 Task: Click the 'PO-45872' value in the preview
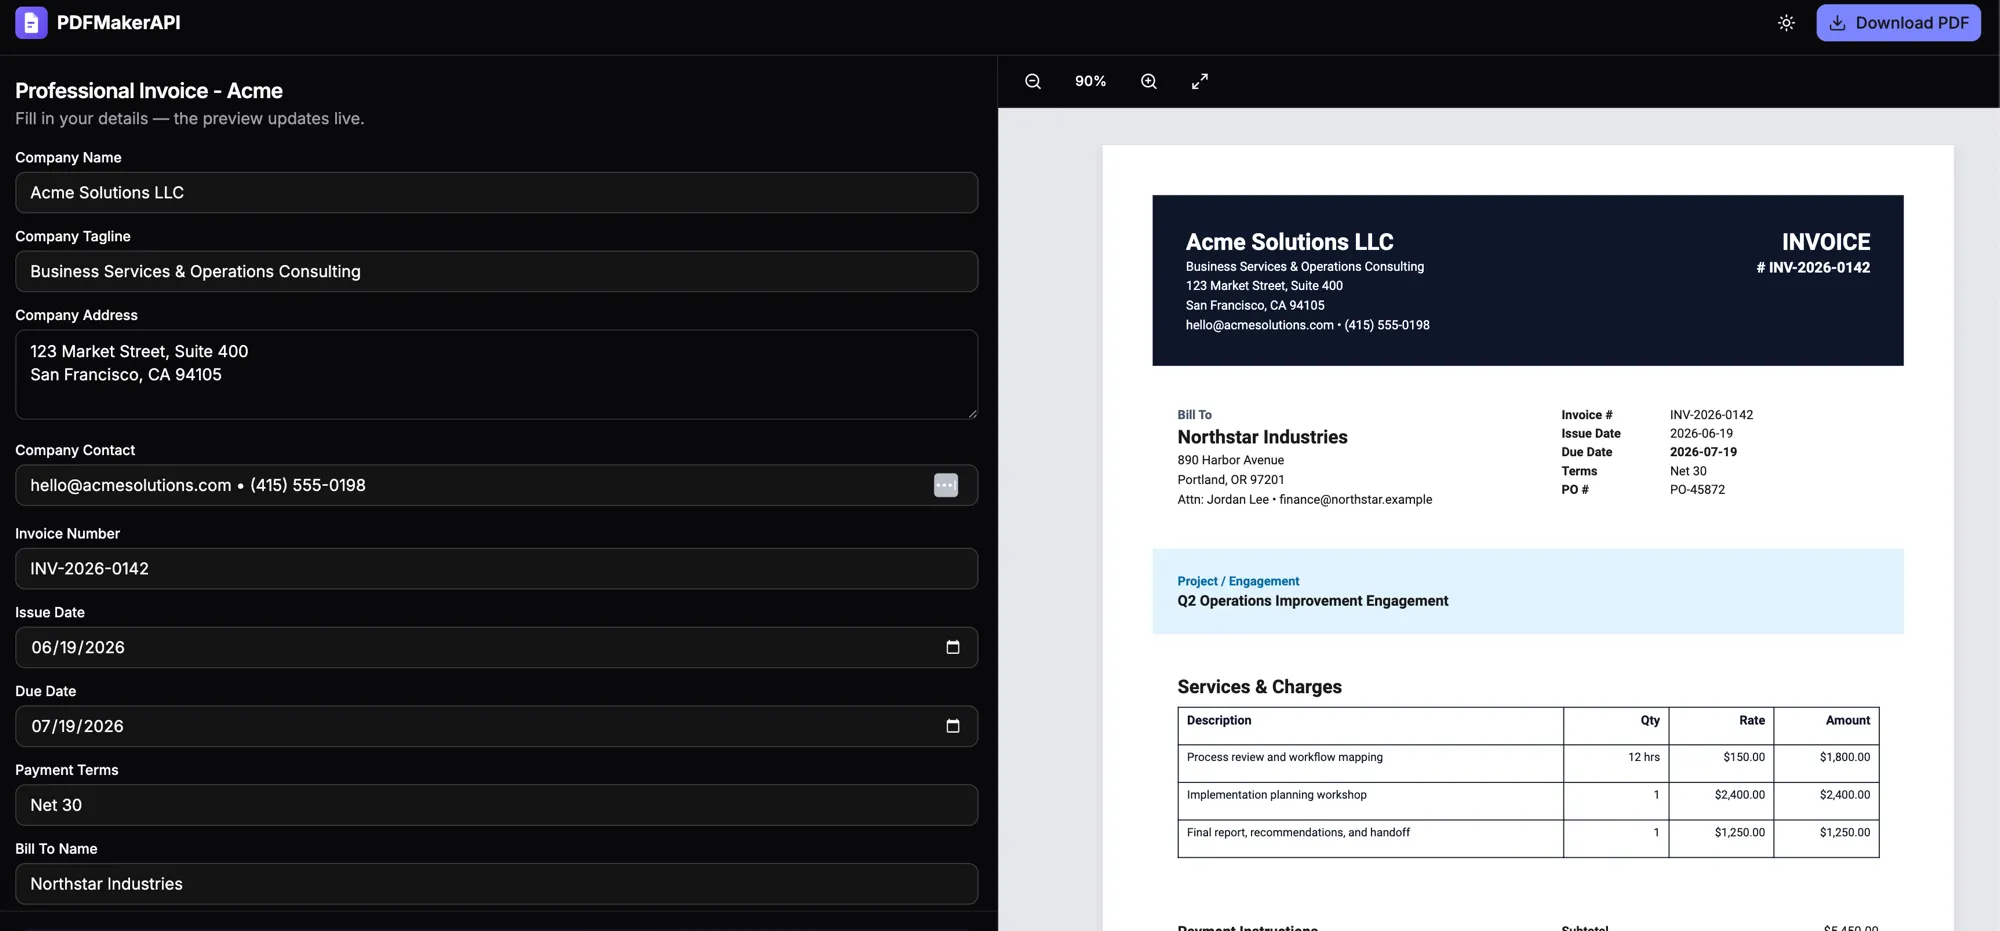point(1697,490)
